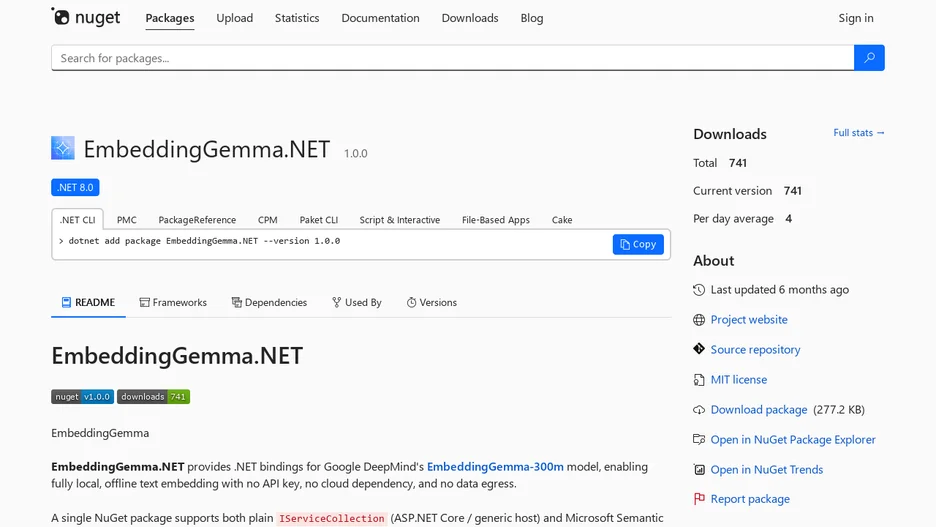Open the File-Based Apps tab
Image resolution: width=936 pixels, height=527 pixels.
(495, 220)
